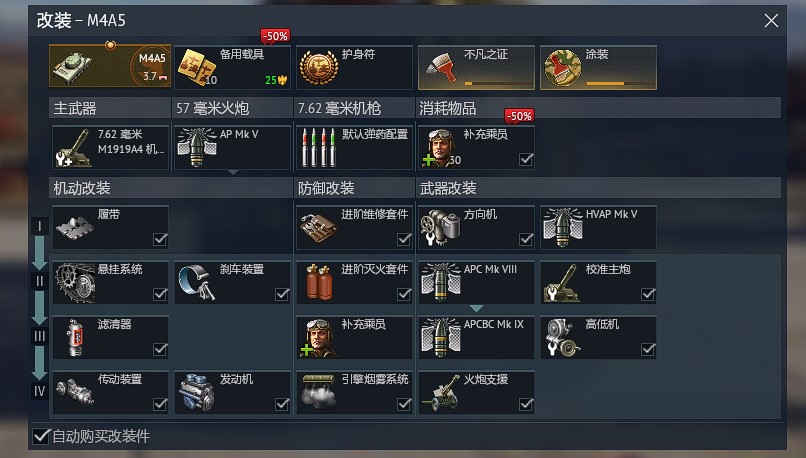Image resolution: width=806 pixels, height=458 pixels.
Task: Click the tier IV rank marker
Action: tap(40, 391)
